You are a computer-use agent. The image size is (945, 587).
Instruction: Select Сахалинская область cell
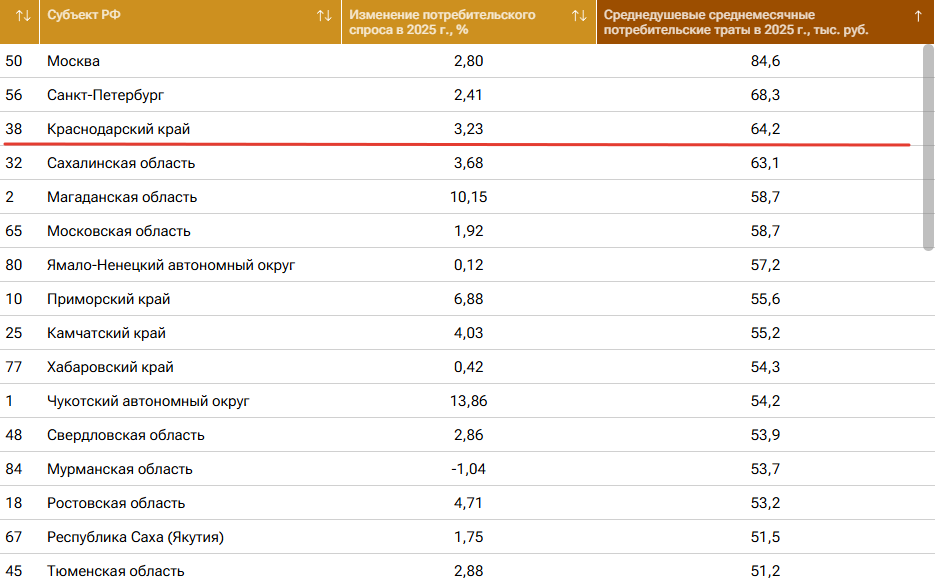(x=121, y=163)
